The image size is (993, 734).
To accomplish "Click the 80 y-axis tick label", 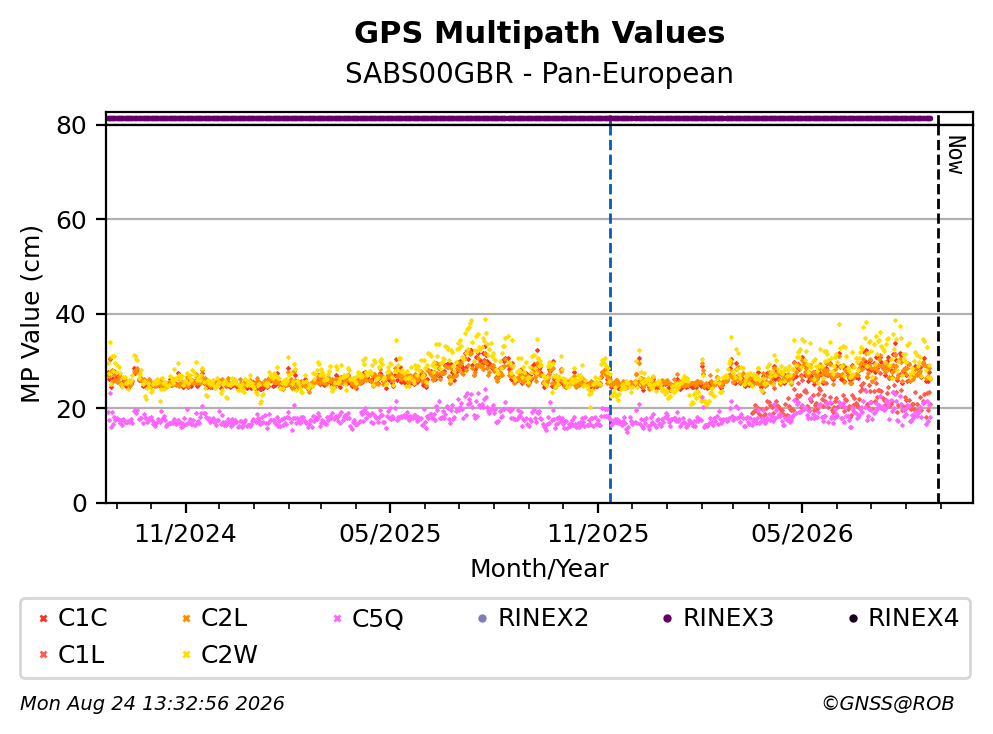I will point(71,125).
